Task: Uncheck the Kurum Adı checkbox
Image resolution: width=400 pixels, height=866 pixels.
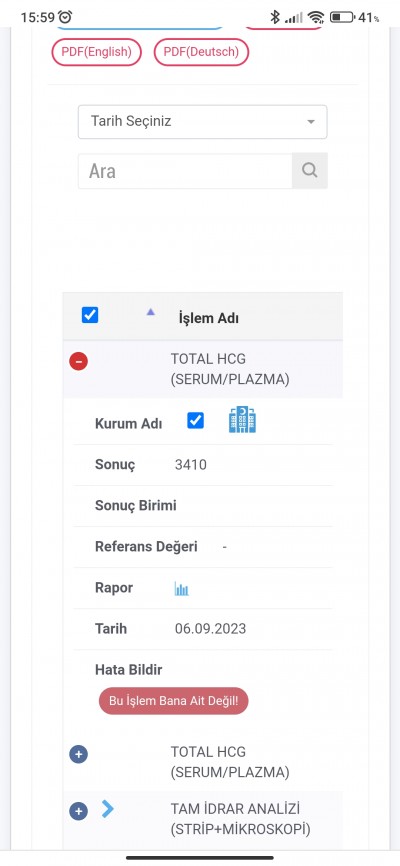Action: [x=196, y=420]
